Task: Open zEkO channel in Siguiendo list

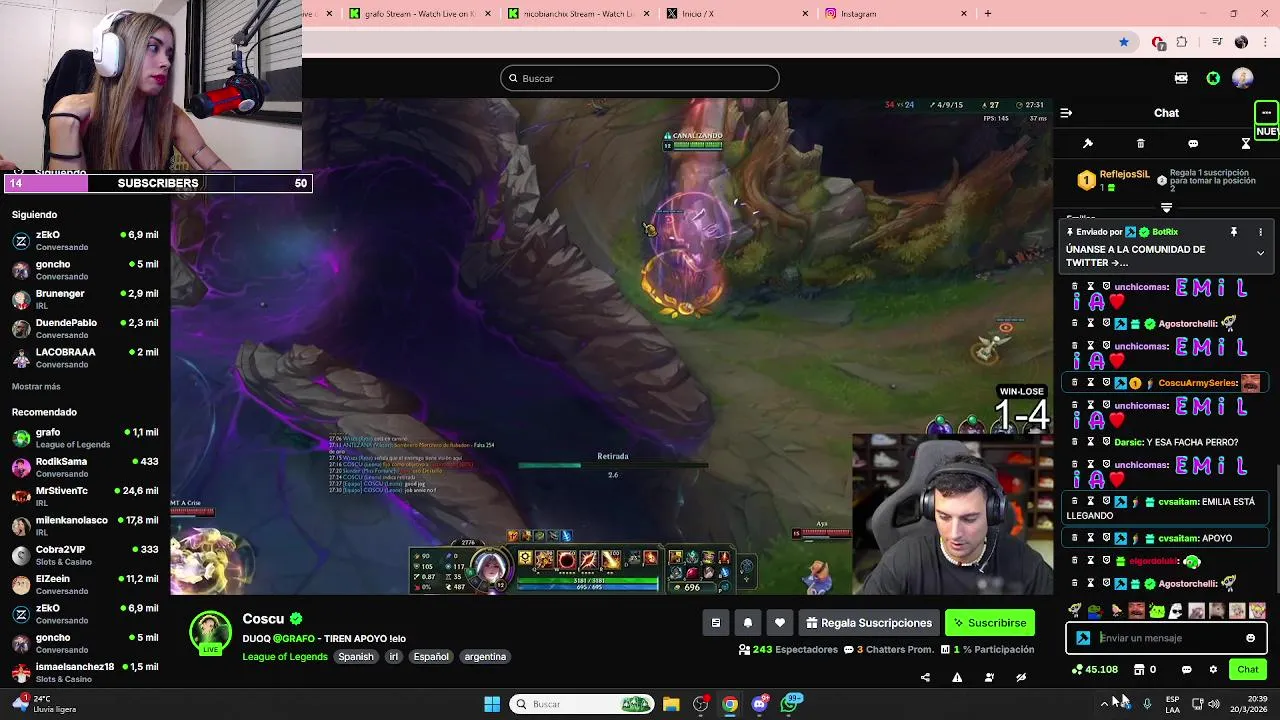Action: pyautogui.click(x=85, y=240)
